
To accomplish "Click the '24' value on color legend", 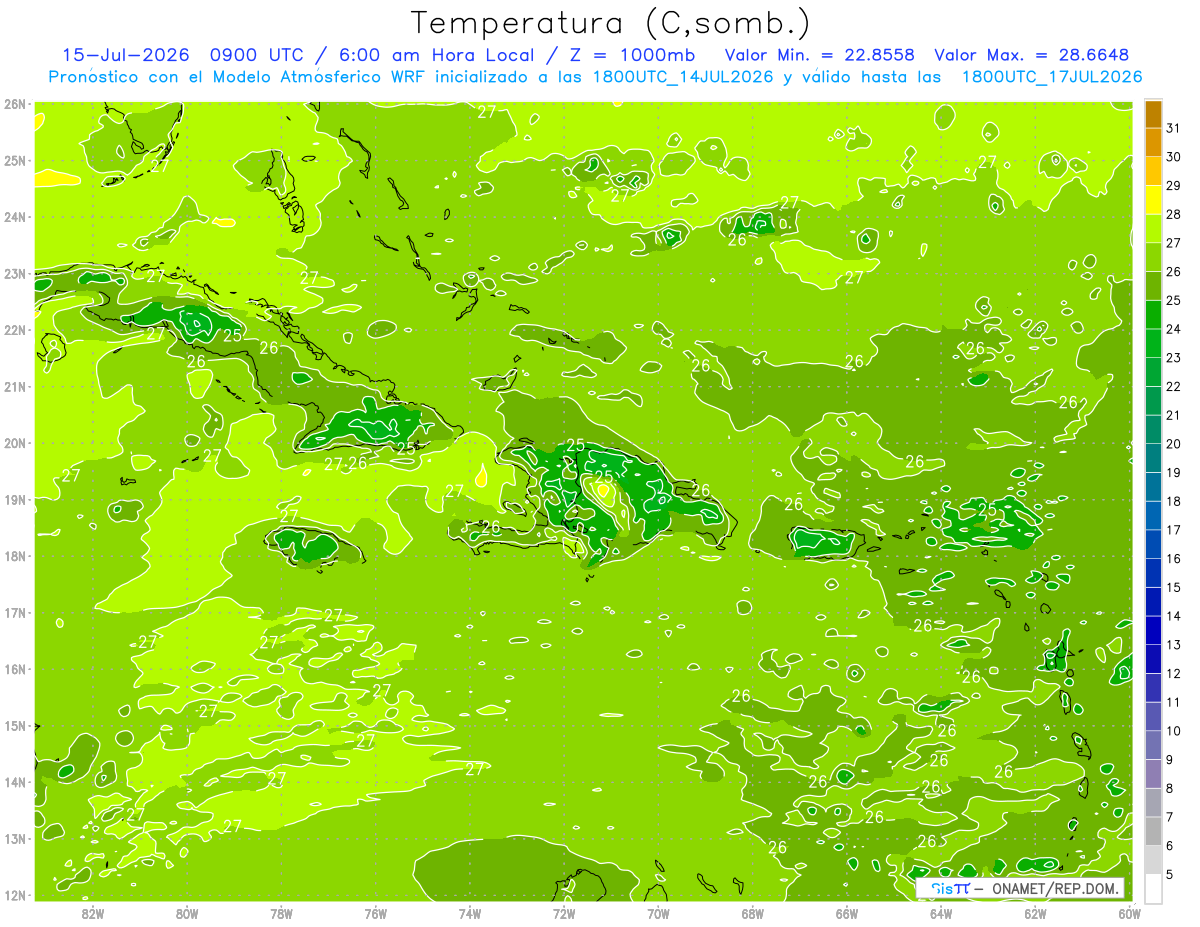I will (1174, 329).
